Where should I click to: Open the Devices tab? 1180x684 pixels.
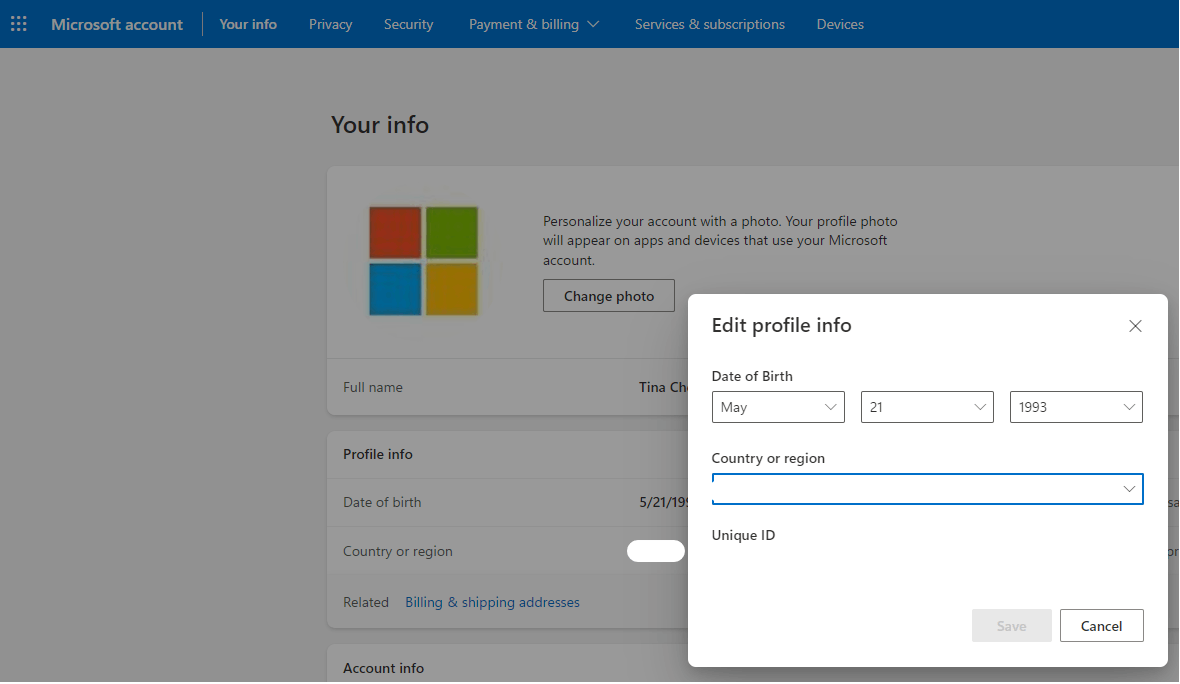point(840,24)
